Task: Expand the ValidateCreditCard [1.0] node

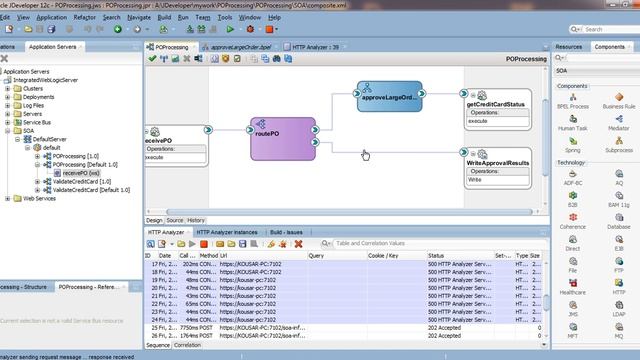Action: [37, 182]
